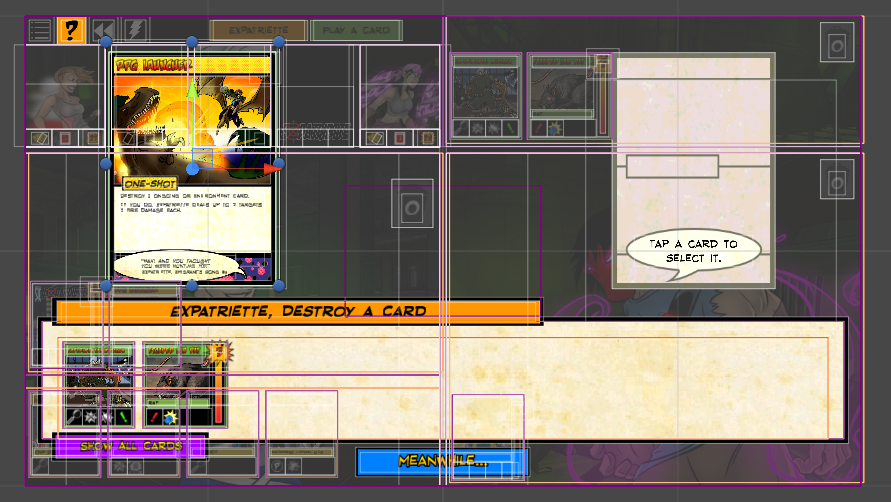Click the ONE-SHOT label on the card

150,184
